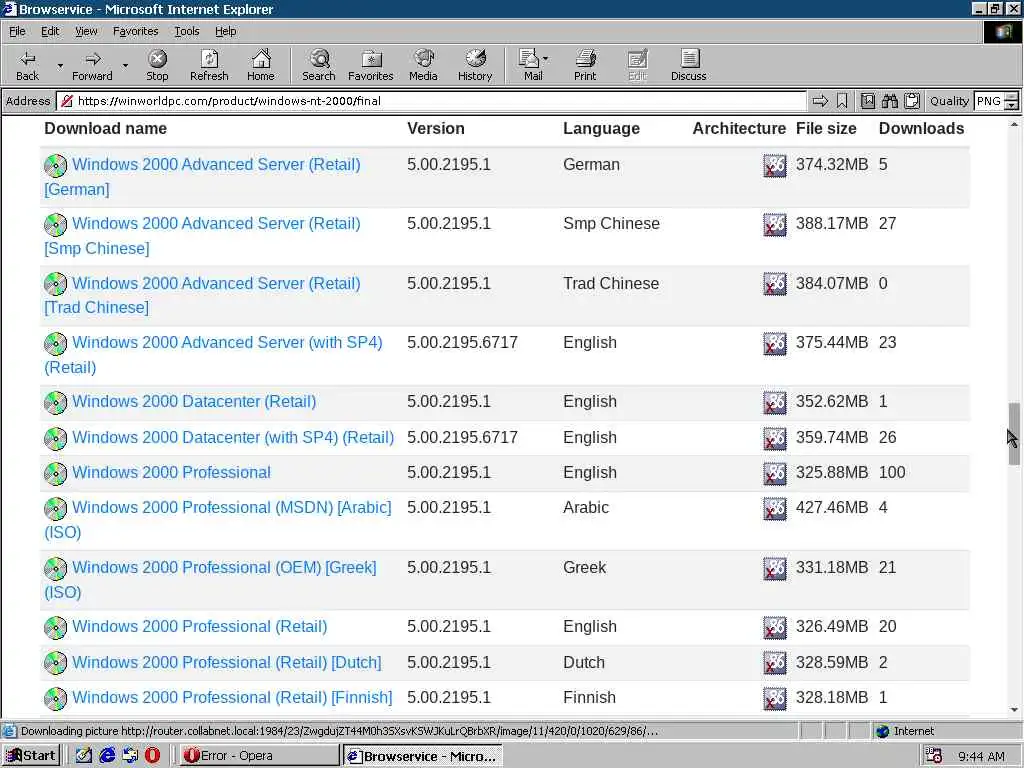
Task: Click disc icon beside Windows 2000 Professional
Action: coord(56,473)
